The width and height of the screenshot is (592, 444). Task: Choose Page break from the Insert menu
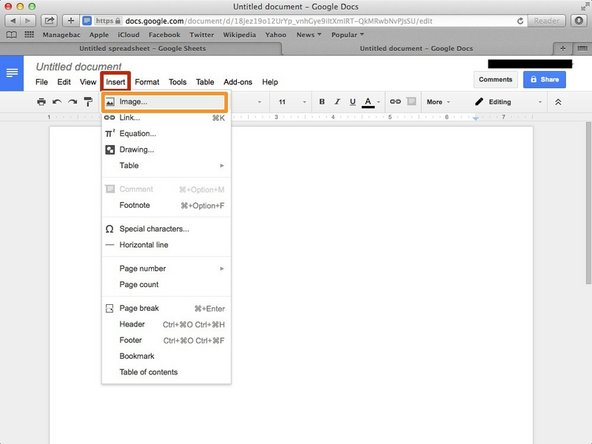point(166,308)
